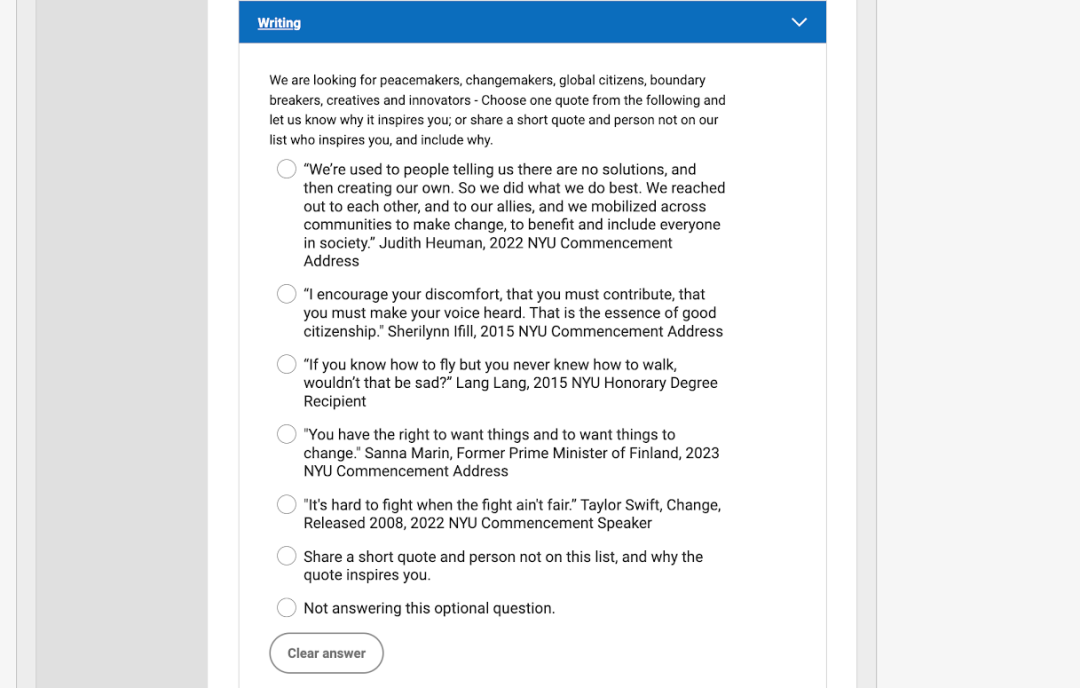Click the blue Writing header bar

532,22
